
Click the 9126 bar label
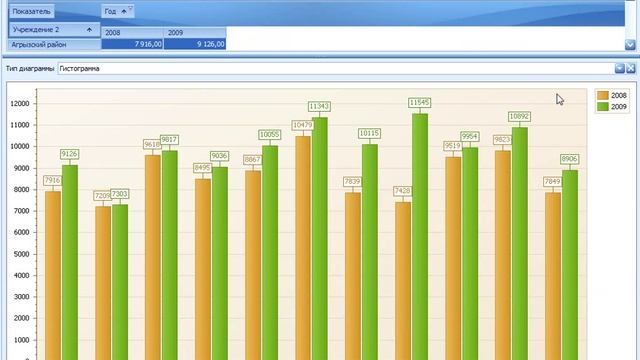(69, 154)
